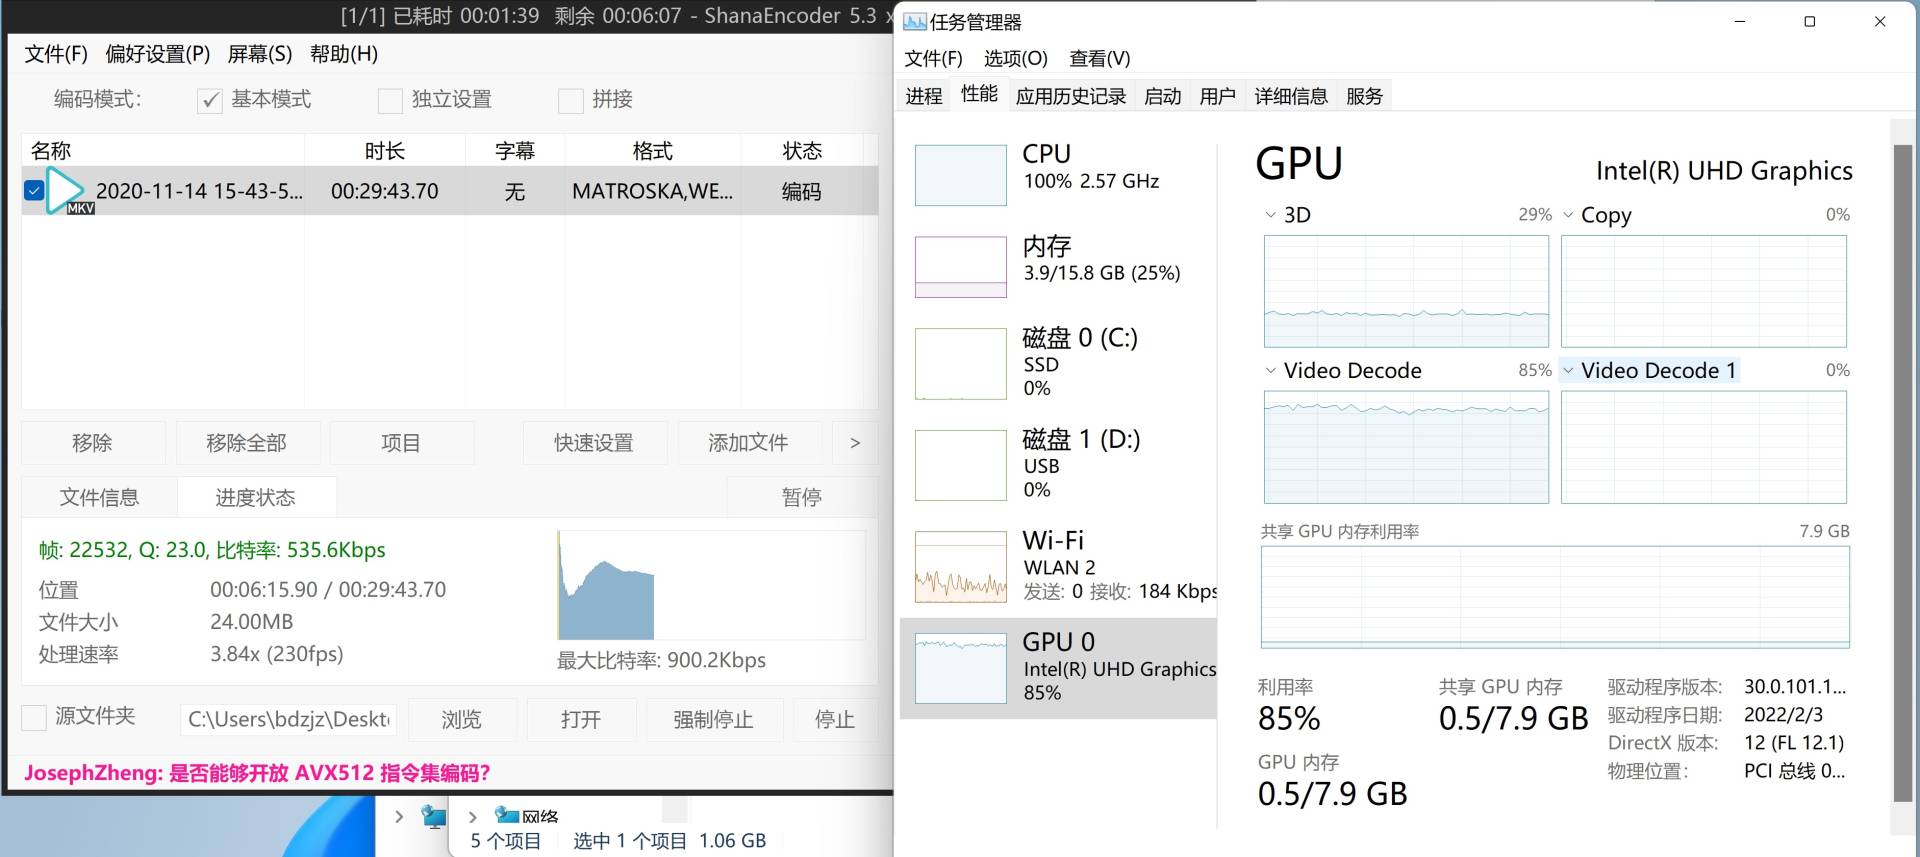Toggle the 基本模式 checkbox
1920x857 pixels.
209,100
